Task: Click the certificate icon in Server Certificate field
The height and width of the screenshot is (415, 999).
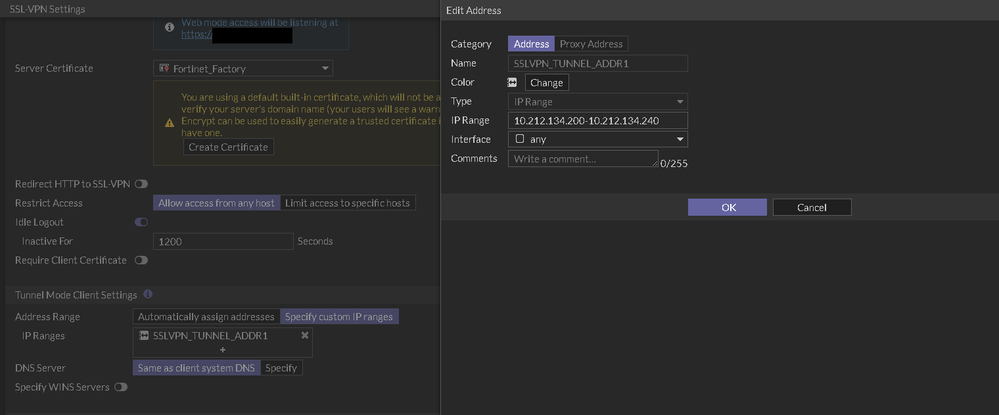Action: click(x=163, y=68)
